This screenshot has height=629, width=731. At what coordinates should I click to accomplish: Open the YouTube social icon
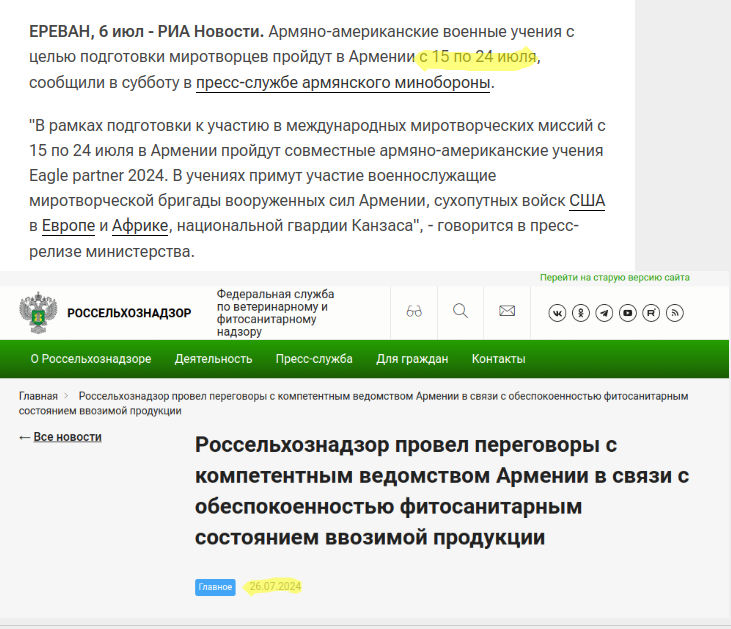(628, 313)
